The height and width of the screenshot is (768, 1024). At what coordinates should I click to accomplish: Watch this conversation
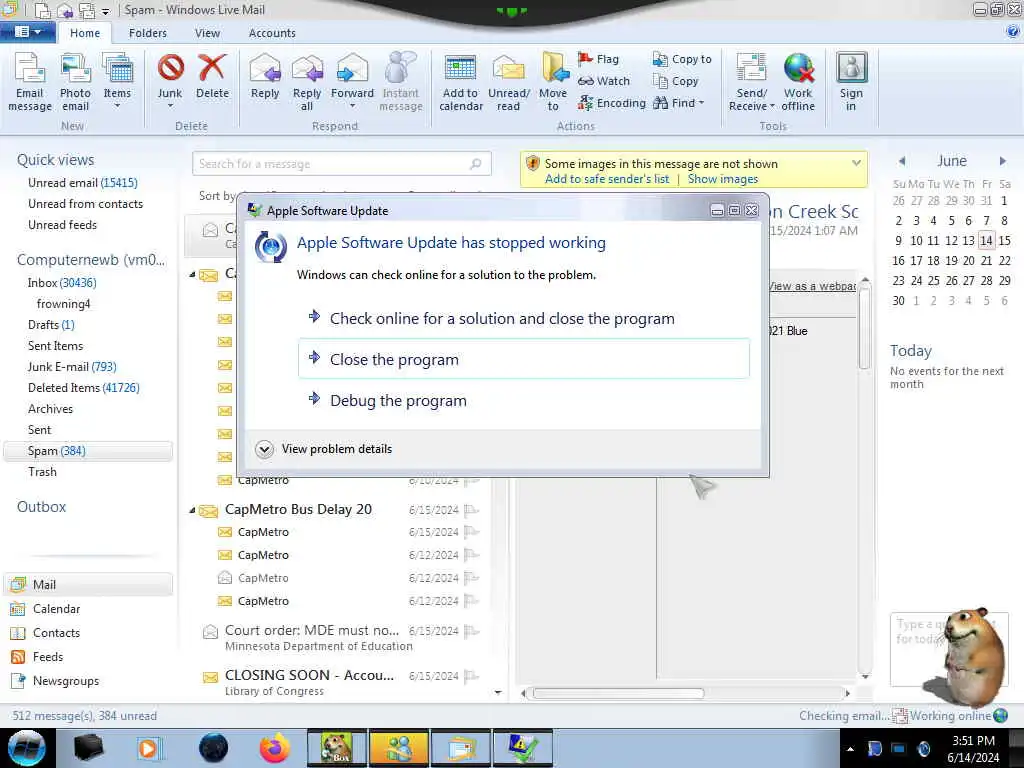pyautogui.click(x=604, y=81)
